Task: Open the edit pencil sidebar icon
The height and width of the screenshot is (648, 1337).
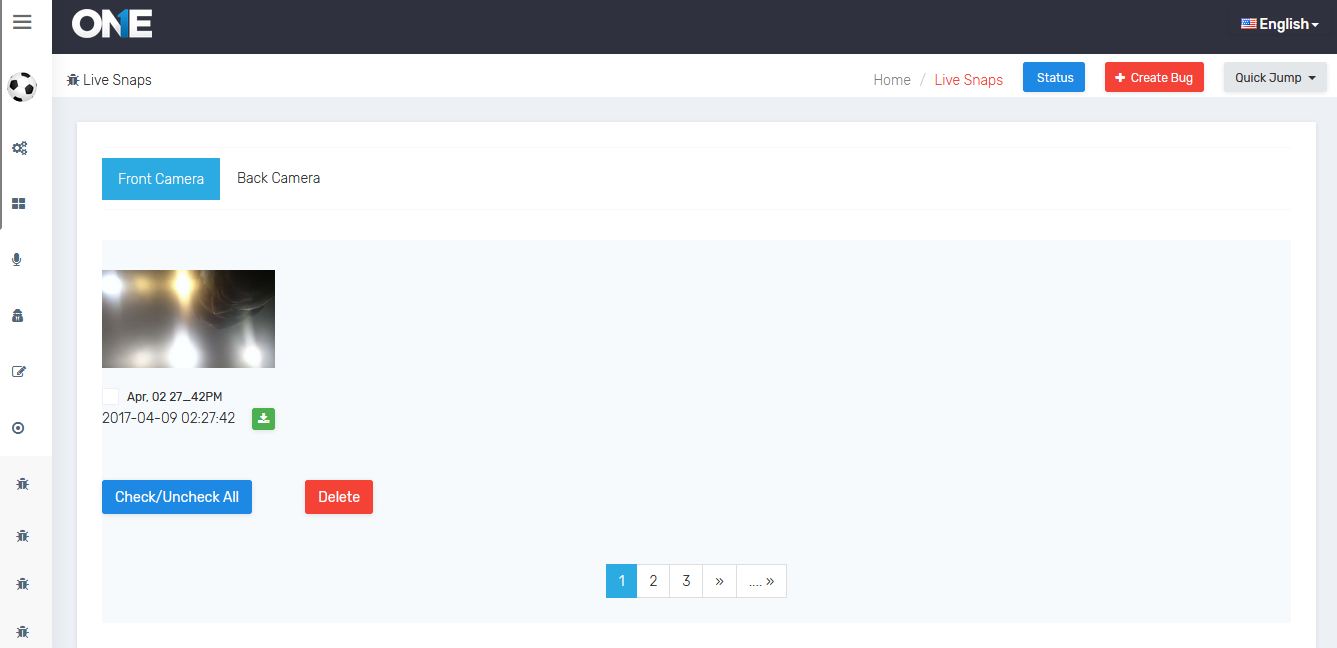Action: pos(18,372)
